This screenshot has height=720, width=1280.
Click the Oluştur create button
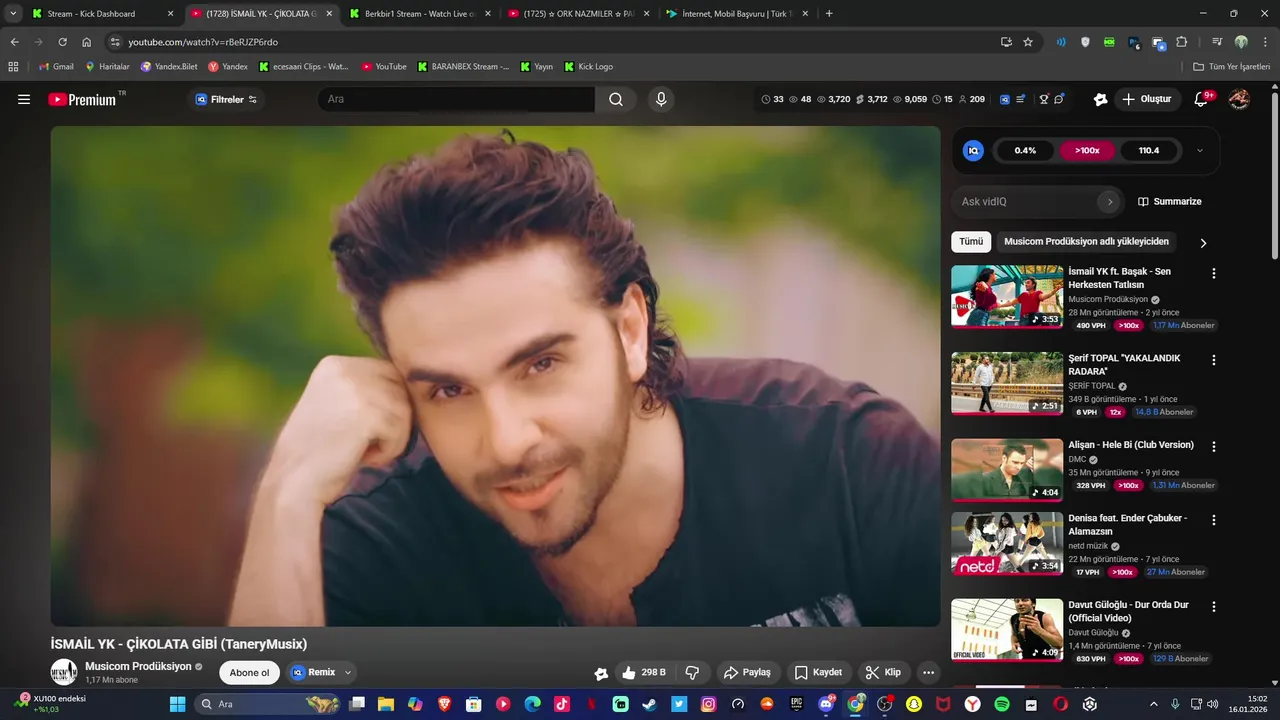tap(1147, 99)
